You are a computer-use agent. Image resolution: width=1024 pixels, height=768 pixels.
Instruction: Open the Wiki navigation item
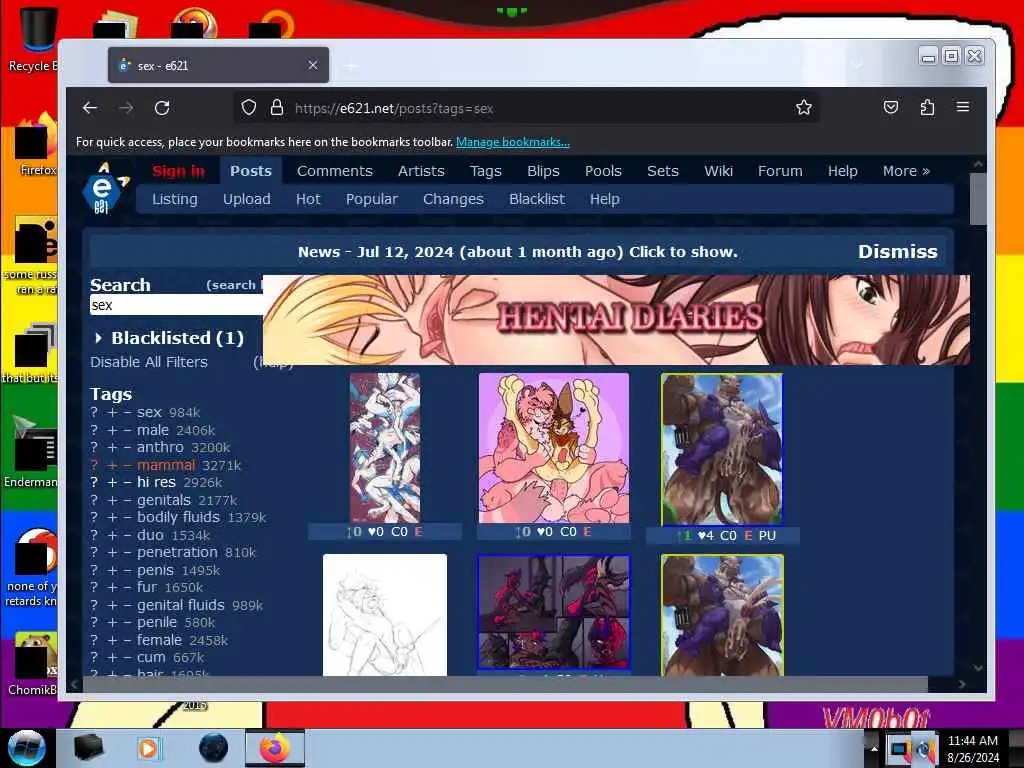(x=718, y=171)
